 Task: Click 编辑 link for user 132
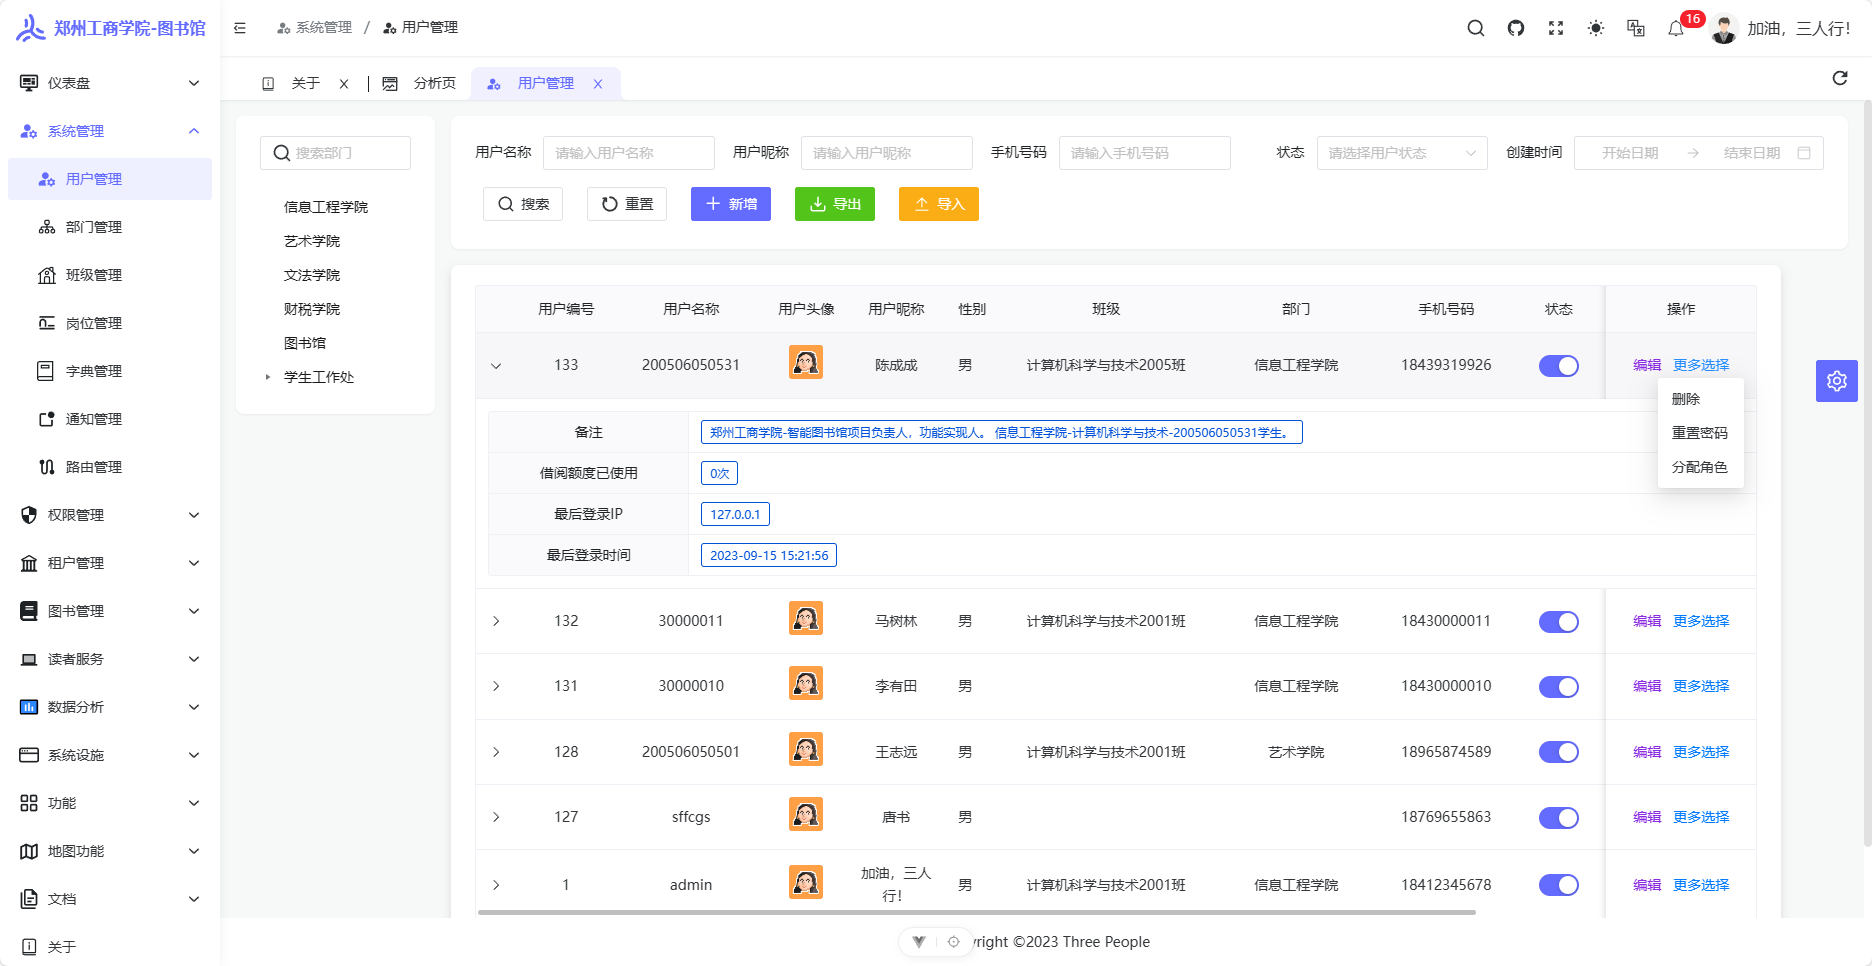click(1647, 621)
